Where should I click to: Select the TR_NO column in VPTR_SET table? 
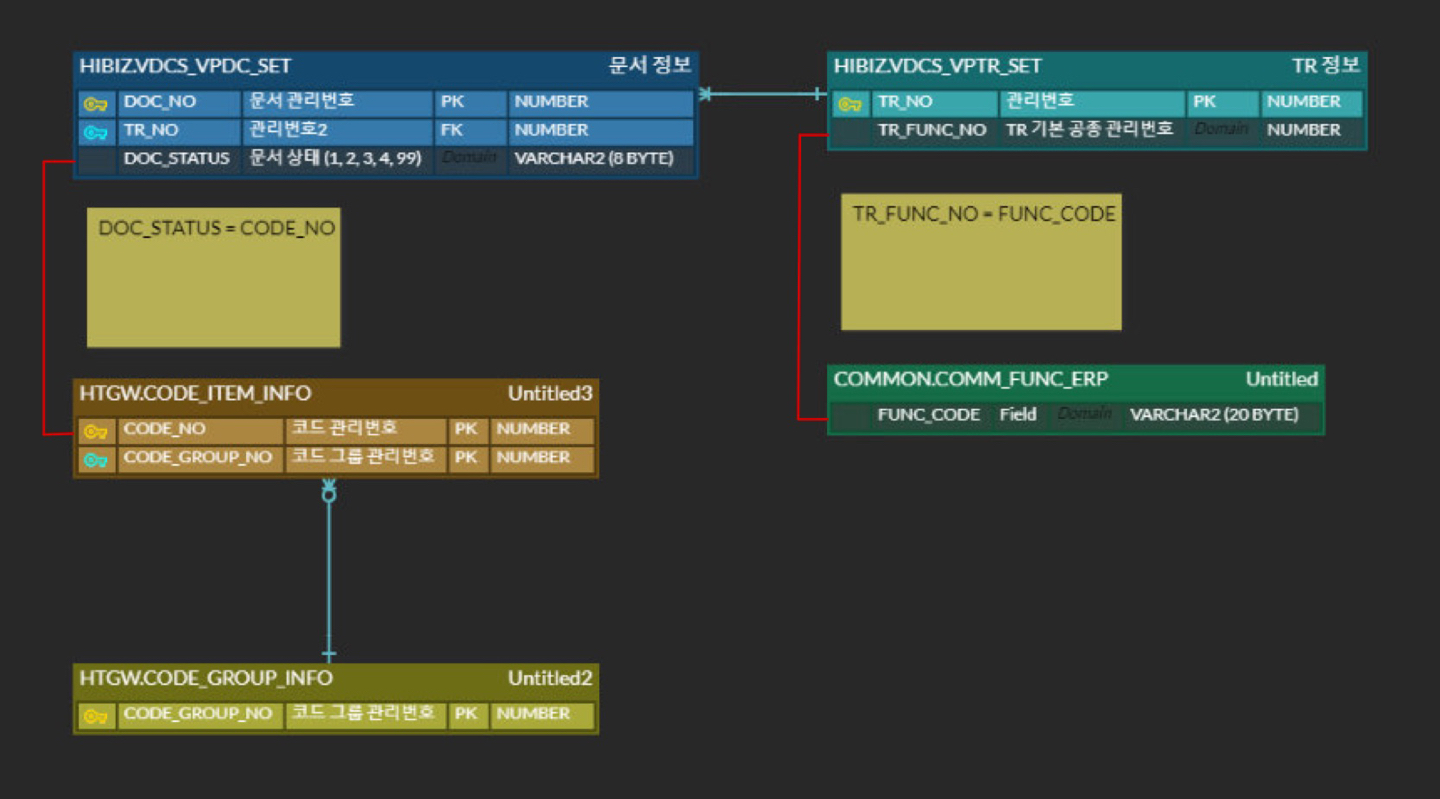905,102
